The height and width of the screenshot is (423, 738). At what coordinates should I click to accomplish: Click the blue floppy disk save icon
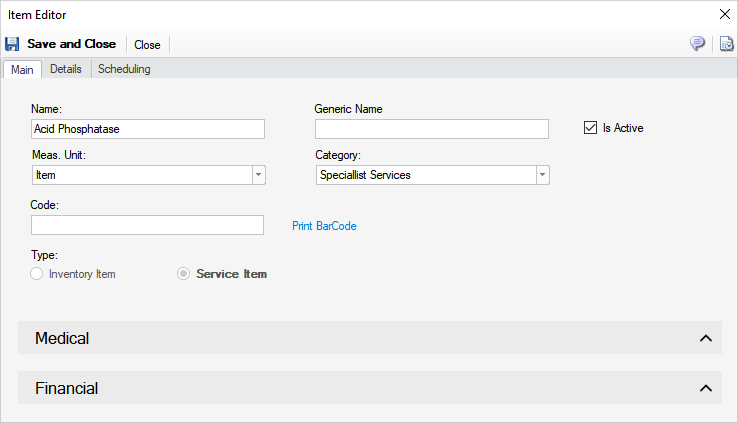pyautogui.click(x=12, y=44)
